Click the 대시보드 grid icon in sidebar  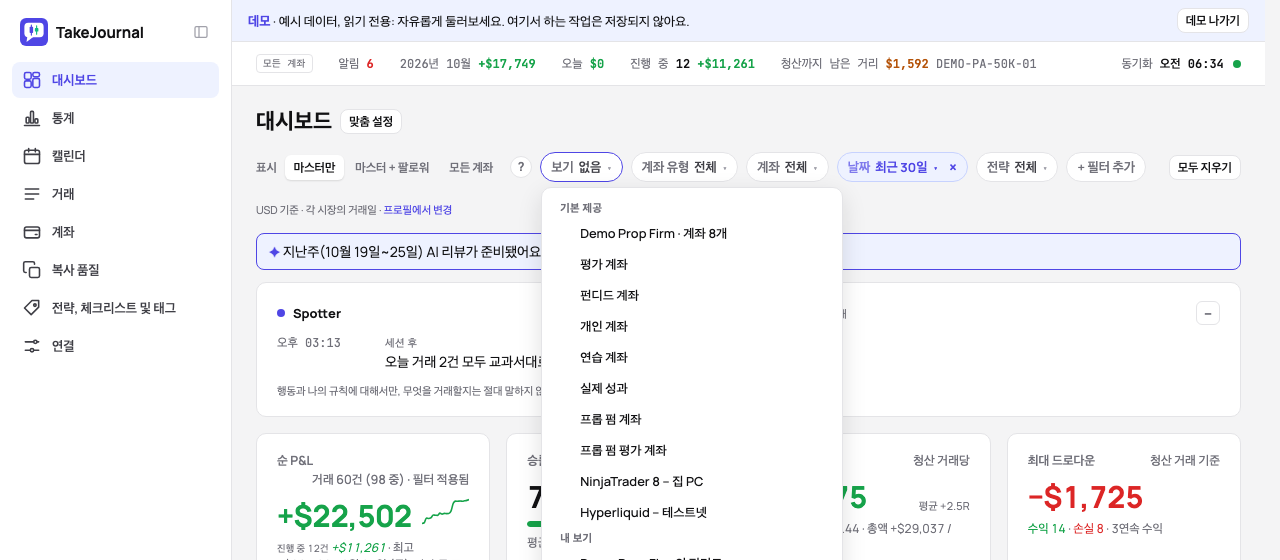click(32, 80)
